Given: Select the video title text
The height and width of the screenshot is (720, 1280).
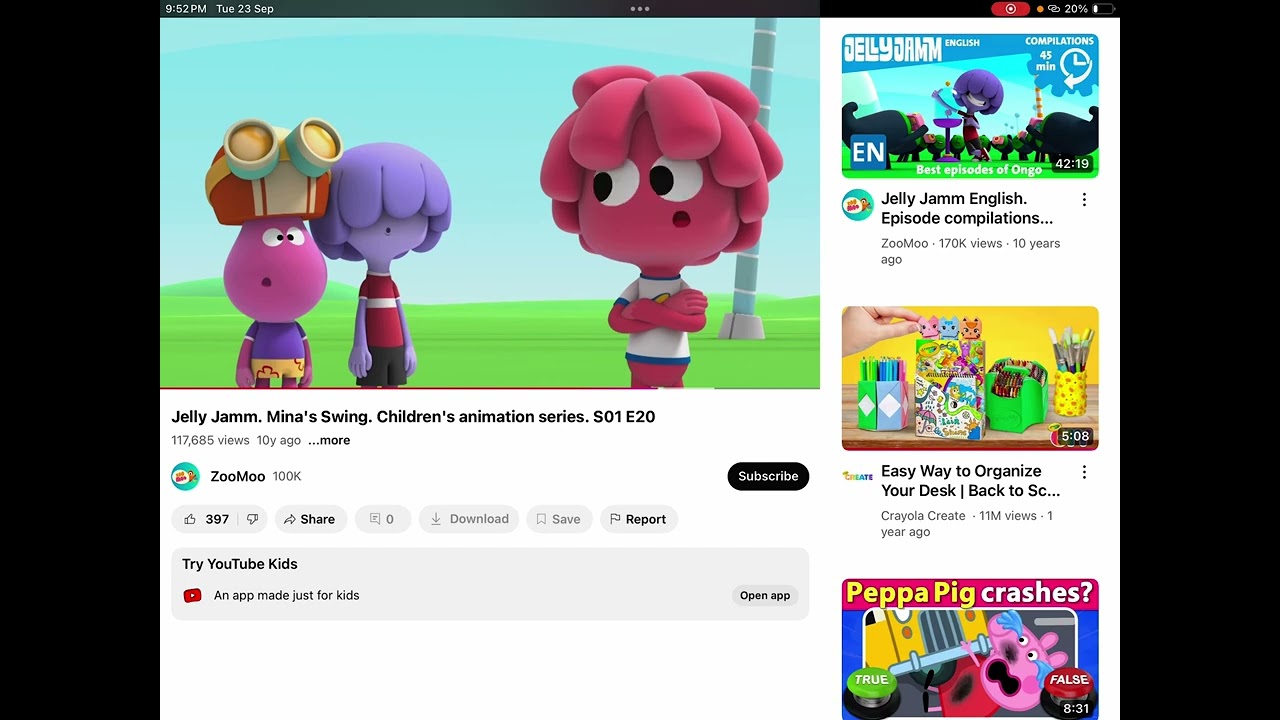Looking at the screenshot, I should [x=413, y=417].
